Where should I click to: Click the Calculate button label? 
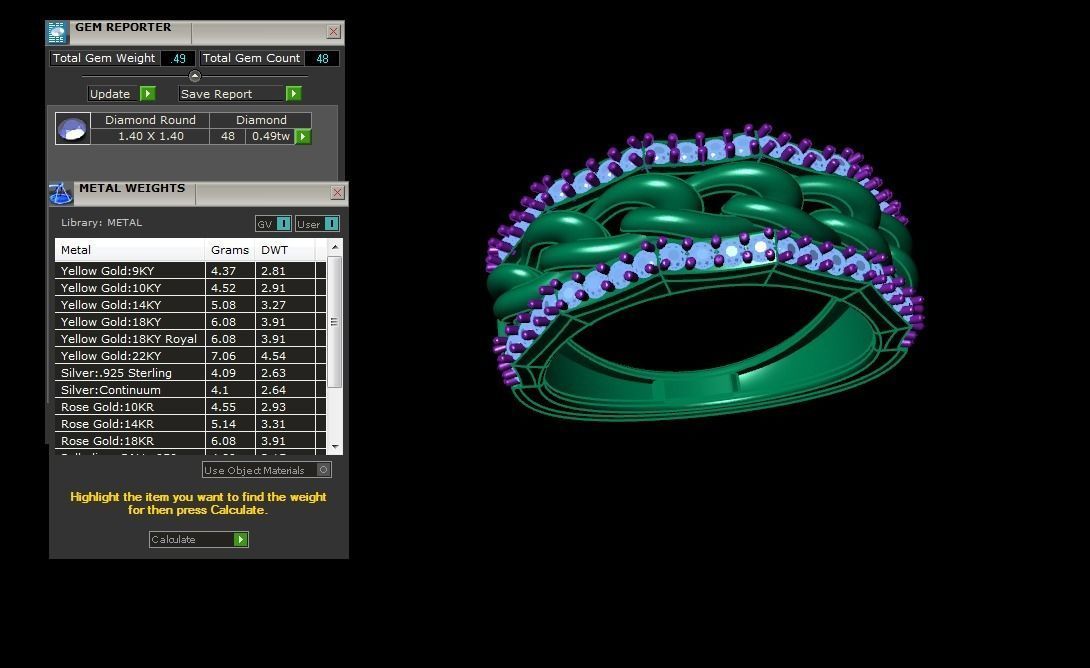click(173, 539)
